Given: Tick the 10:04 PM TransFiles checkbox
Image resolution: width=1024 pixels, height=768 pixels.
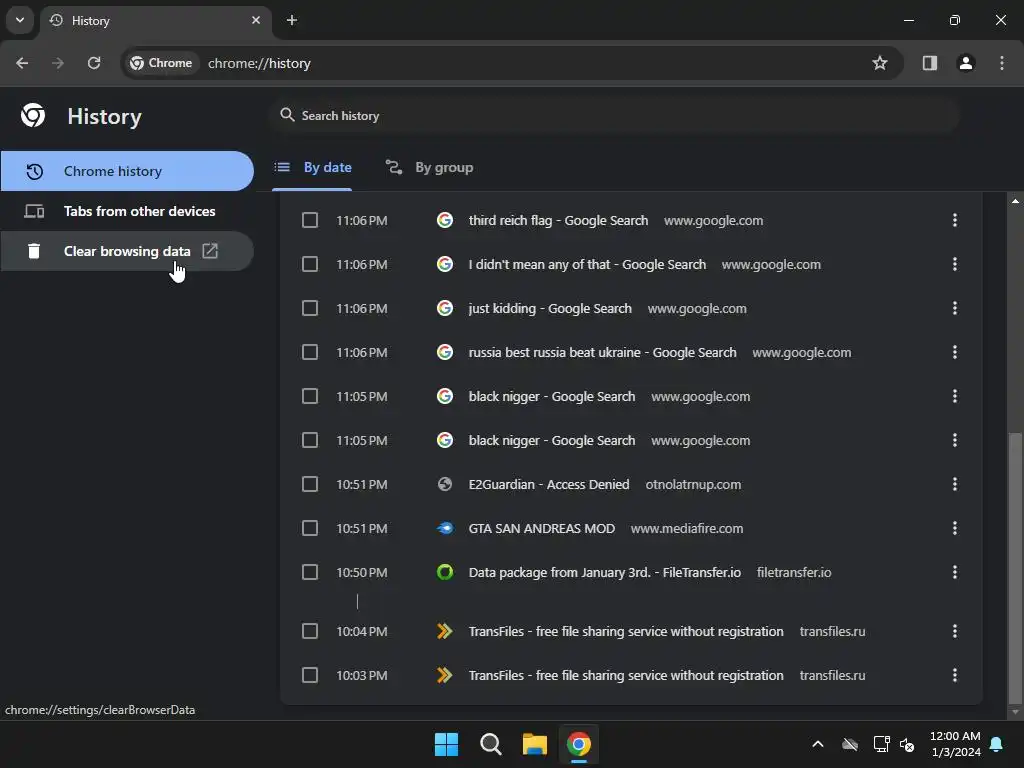Looking at the screenshot, I should tap(310, 631).
